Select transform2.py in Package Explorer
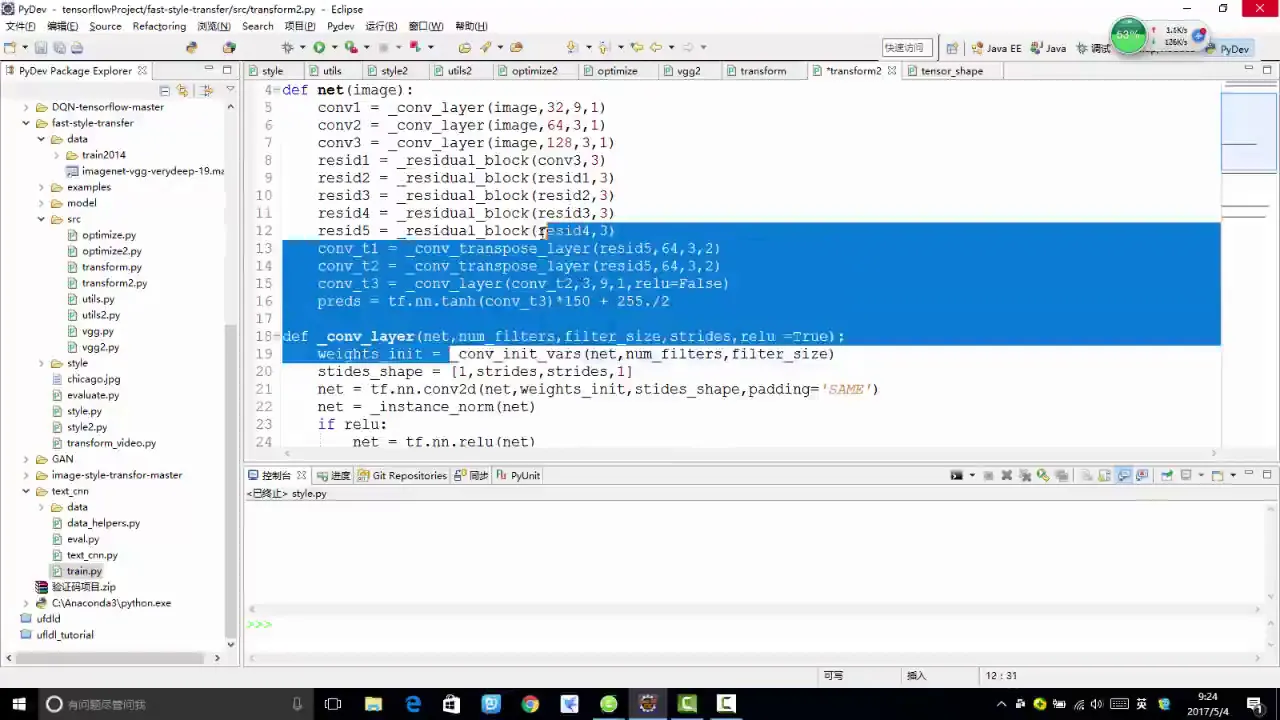The width and height of the screenshot is (1280, 720). point(114,283)
